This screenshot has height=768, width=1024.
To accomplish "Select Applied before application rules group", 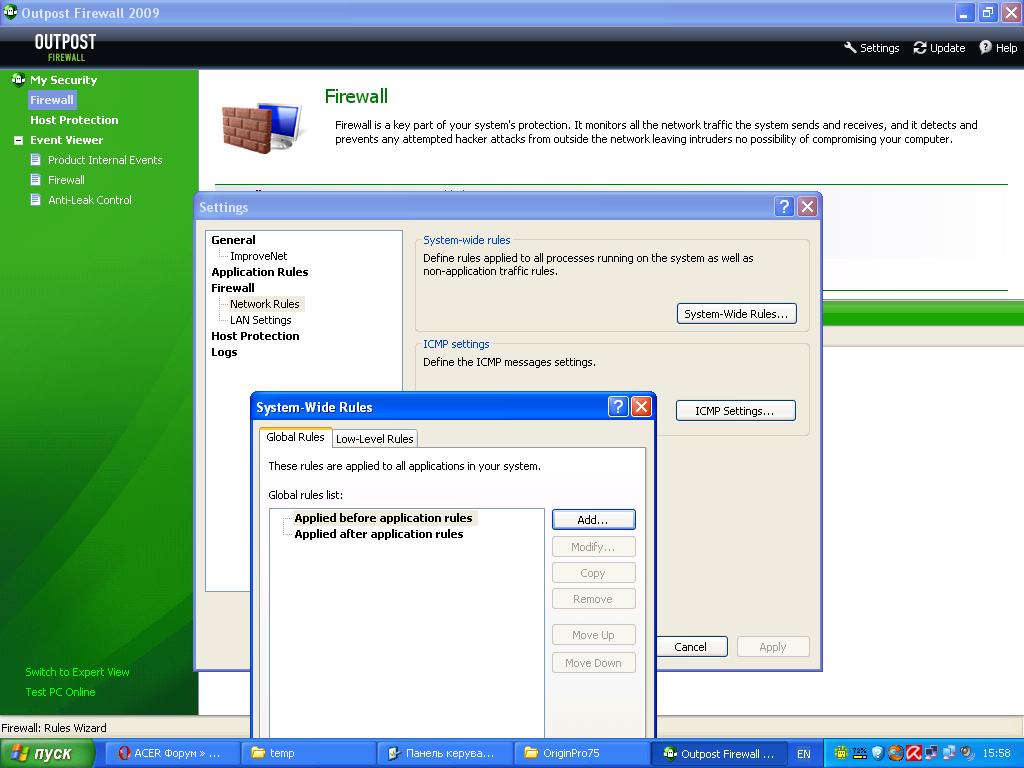I will (x=383, y=518).
